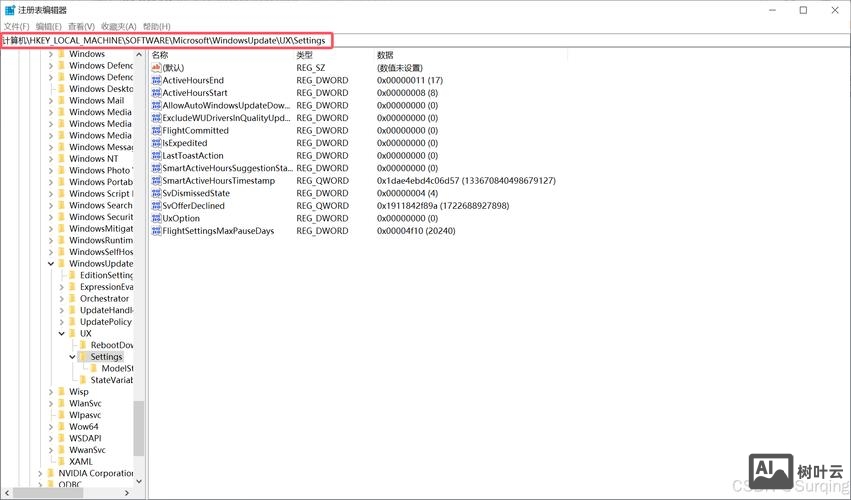Click the (默认) string value icon
The width and height of the screenshot is (851, 500).
(x=156, y=68)
